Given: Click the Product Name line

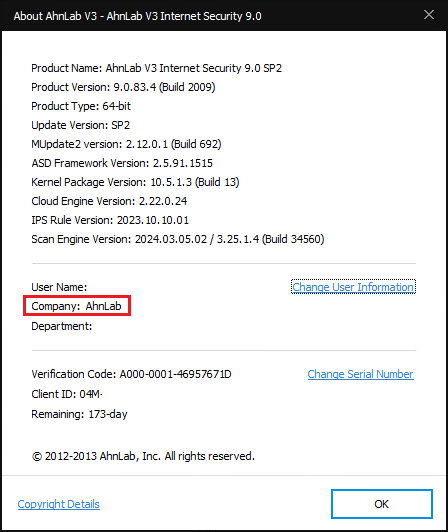Looking at the screenshot, I should pos(156,68).
